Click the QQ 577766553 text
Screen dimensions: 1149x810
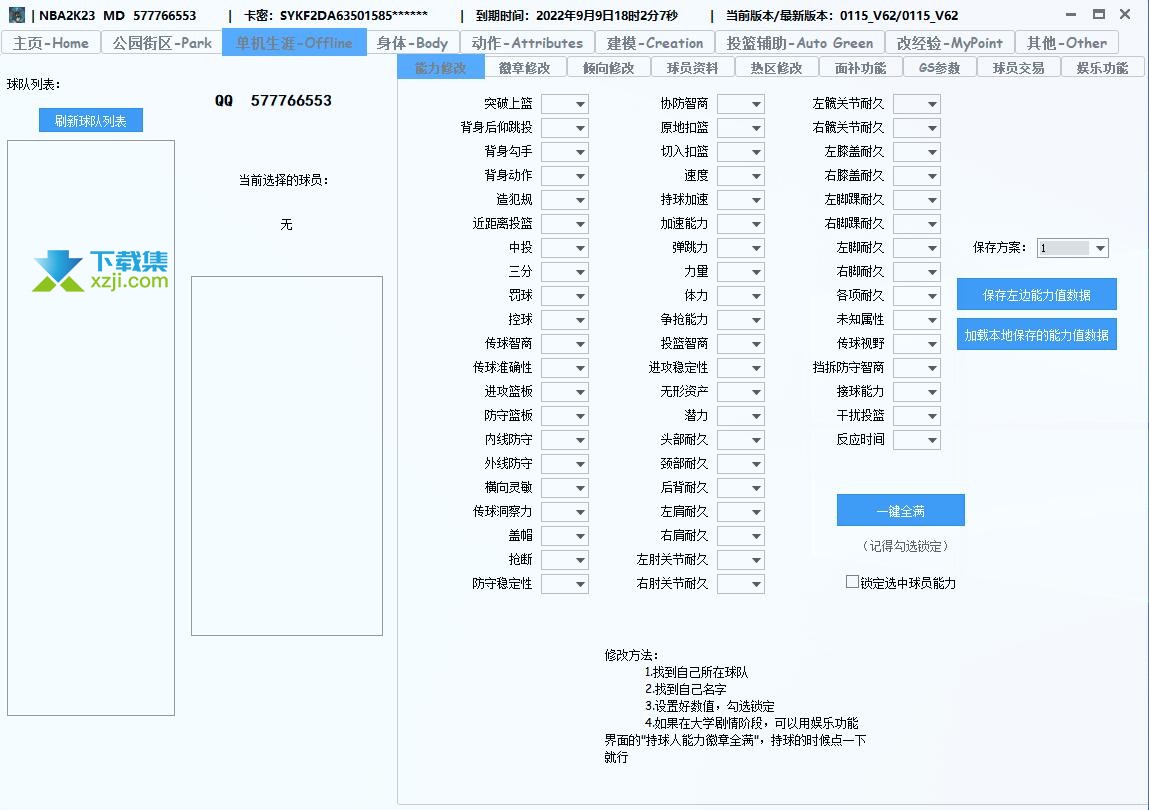pyautogui.click(x=273, y=100)
